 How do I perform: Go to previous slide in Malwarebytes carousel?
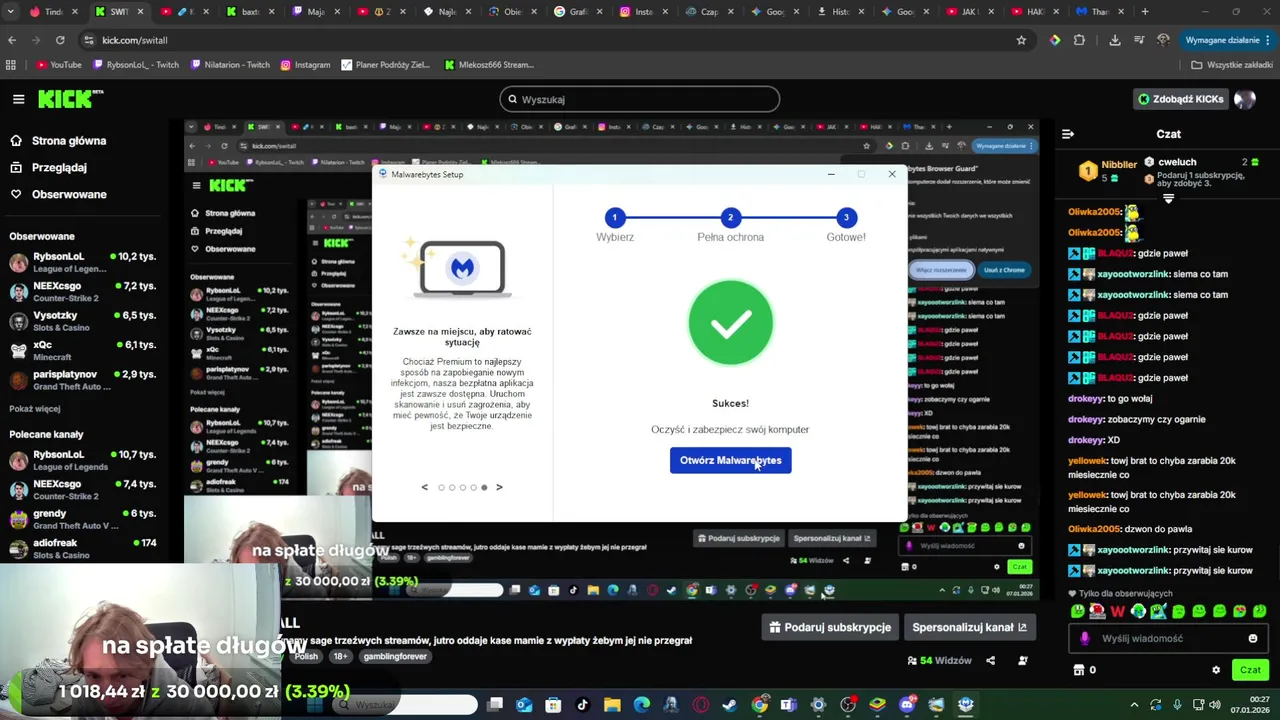click(424, 487)
